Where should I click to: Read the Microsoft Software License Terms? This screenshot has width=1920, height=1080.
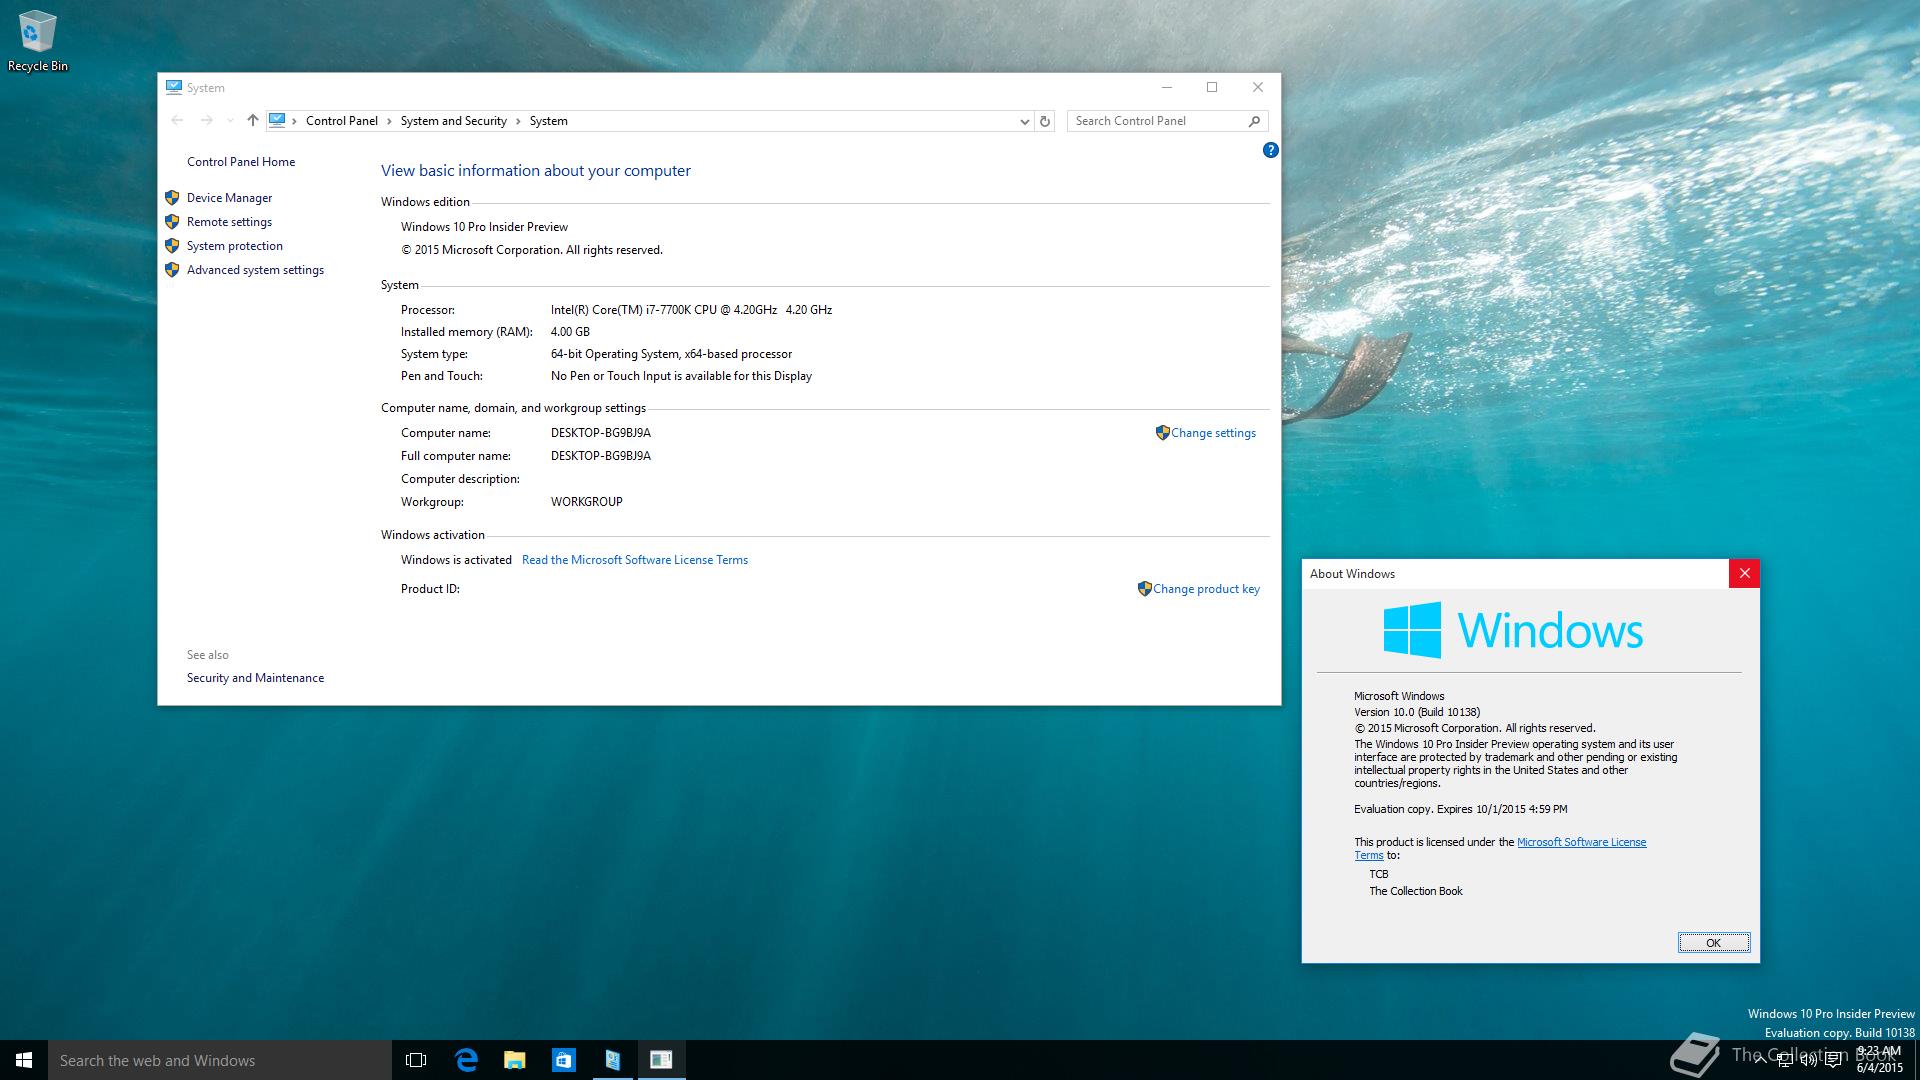click(x=635, y=560)
